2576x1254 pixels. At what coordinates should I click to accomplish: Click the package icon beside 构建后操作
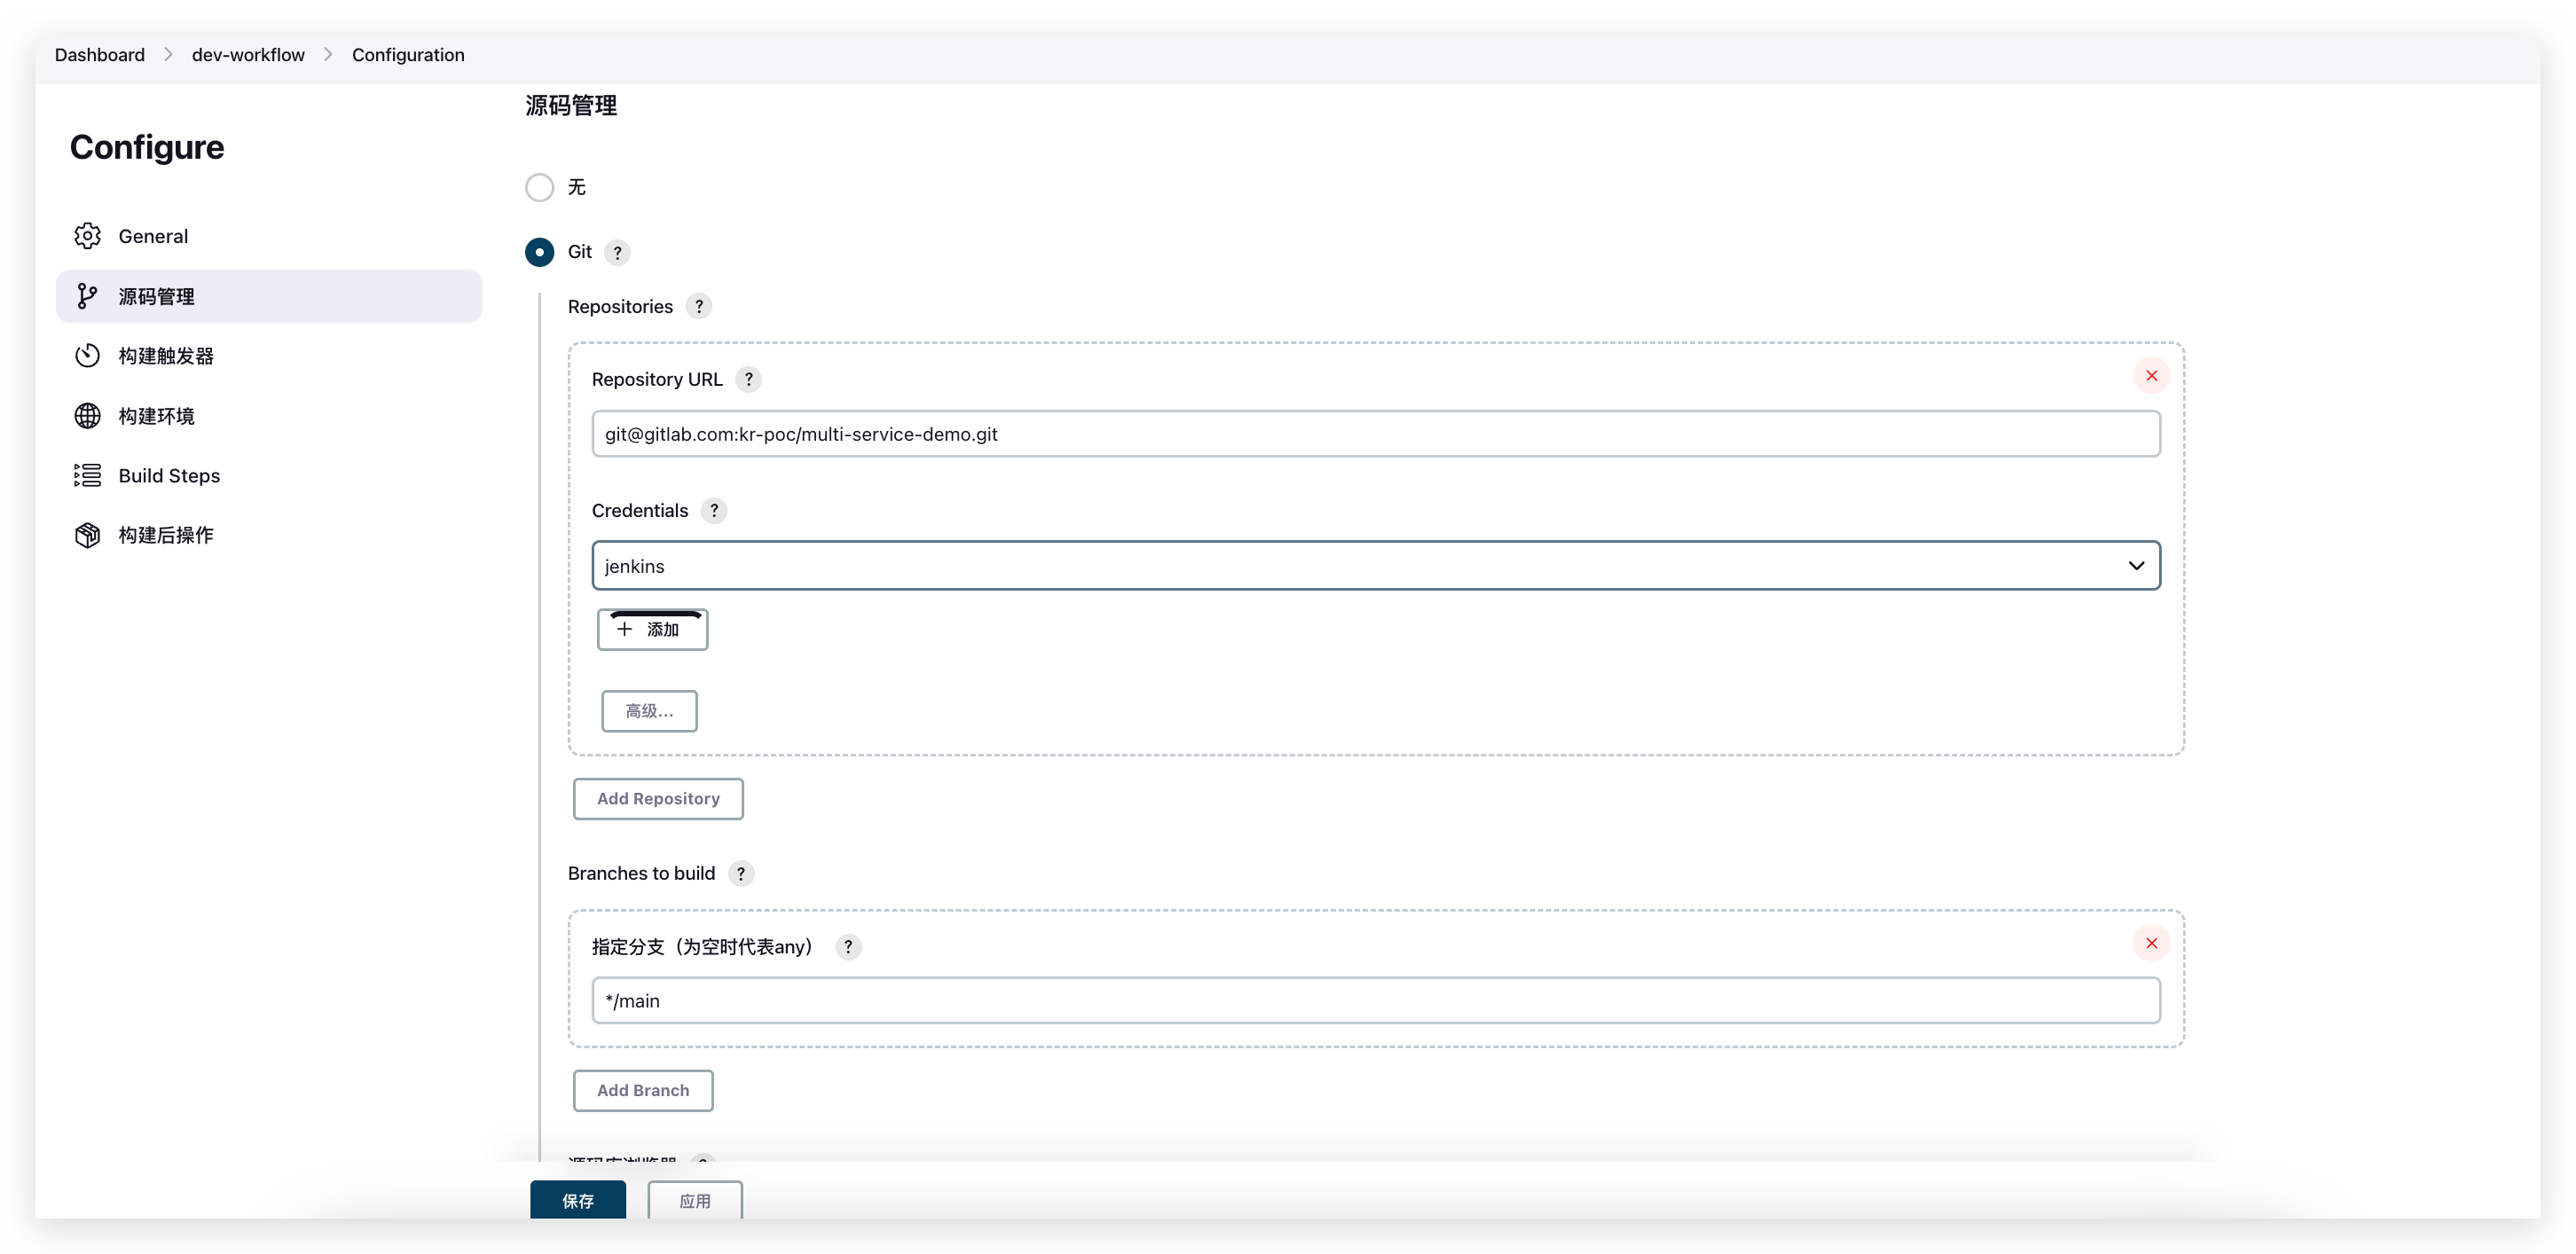[x=87, y=535]
